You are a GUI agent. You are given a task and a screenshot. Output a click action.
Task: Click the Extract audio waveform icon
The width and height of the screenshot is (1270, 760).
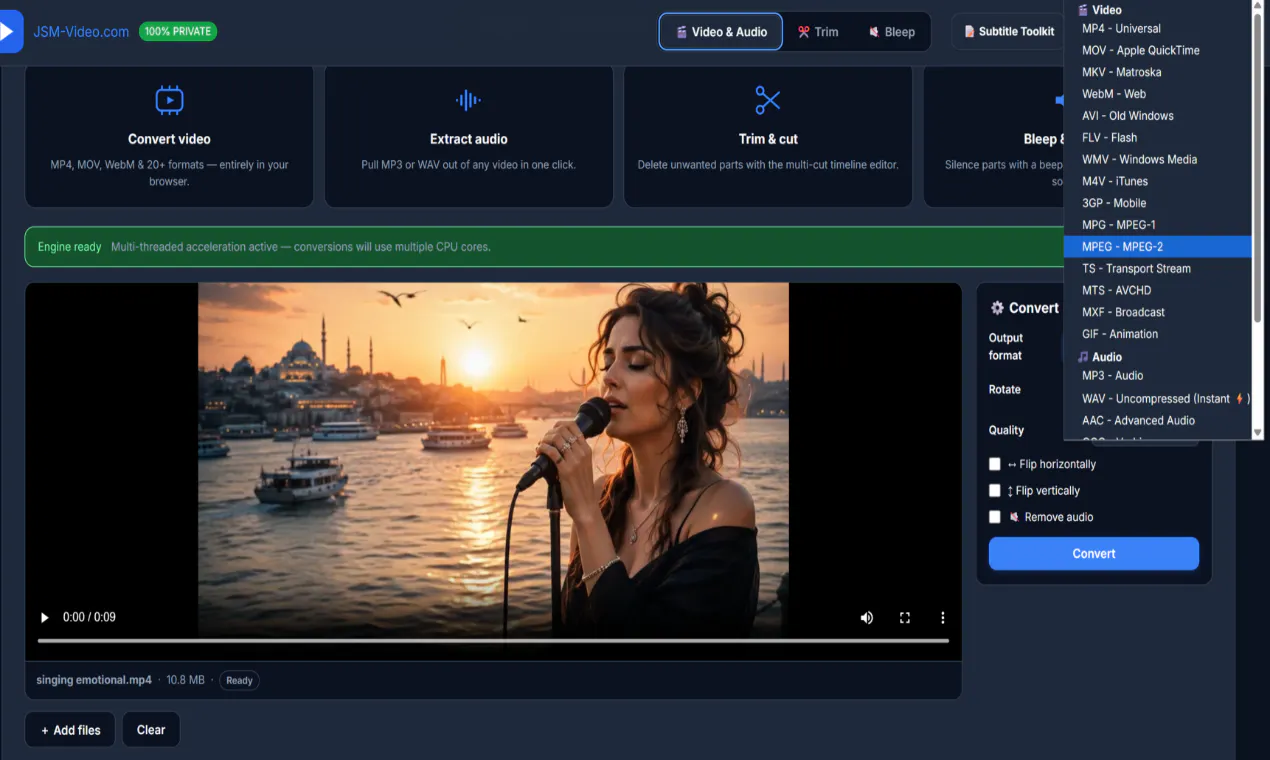(468, 100)
